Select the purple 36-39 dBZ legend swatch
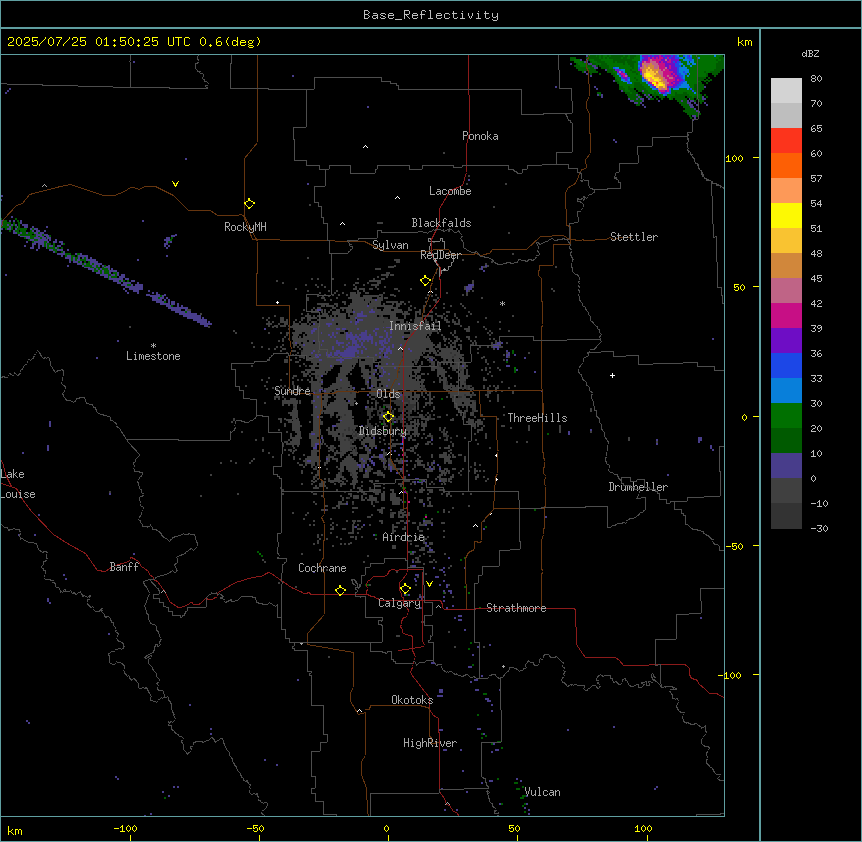Image resolution: width=862 pixels, height=842 pixels. 786,341
